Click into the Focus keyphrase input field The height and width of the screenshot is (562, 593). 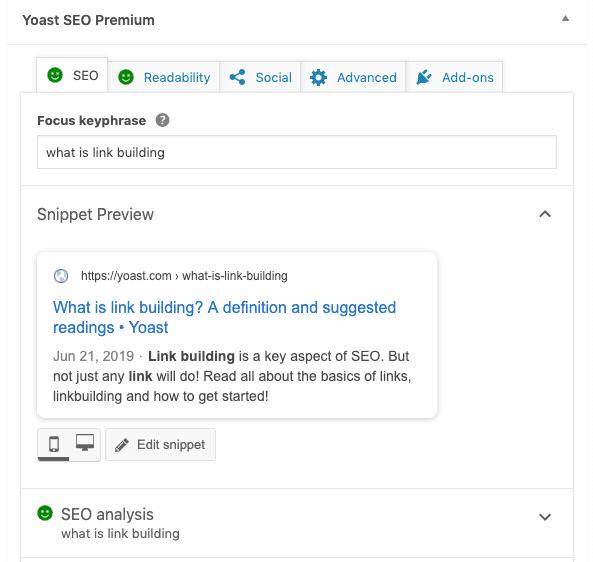coord(297,152)
